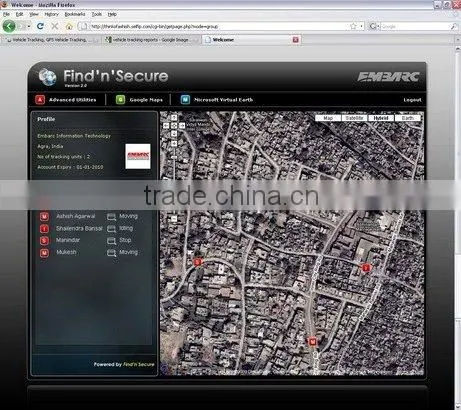The width and height of the screenshot is (461, 410).
Task: Open the History menu
Action: click(x=51, y=14)
